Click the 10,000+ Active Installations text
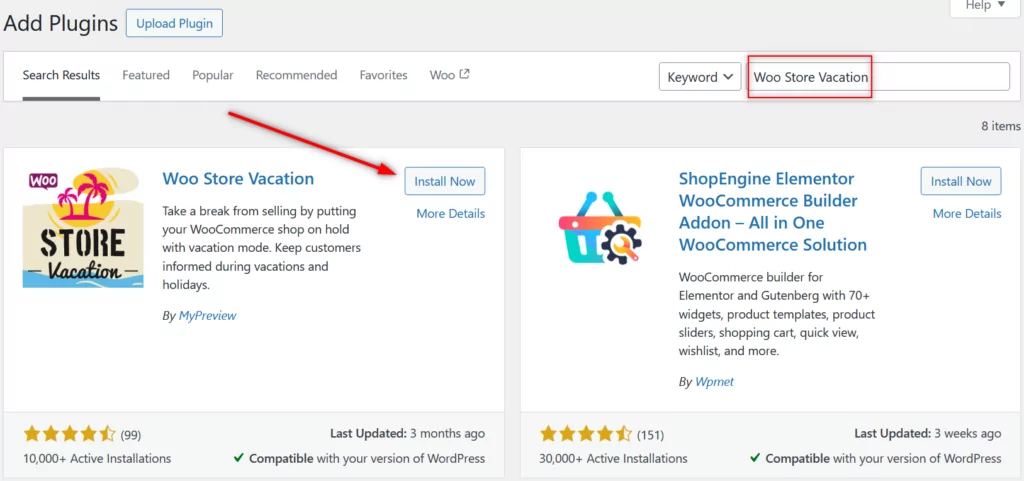1024x481 pixels. [97, 458]
